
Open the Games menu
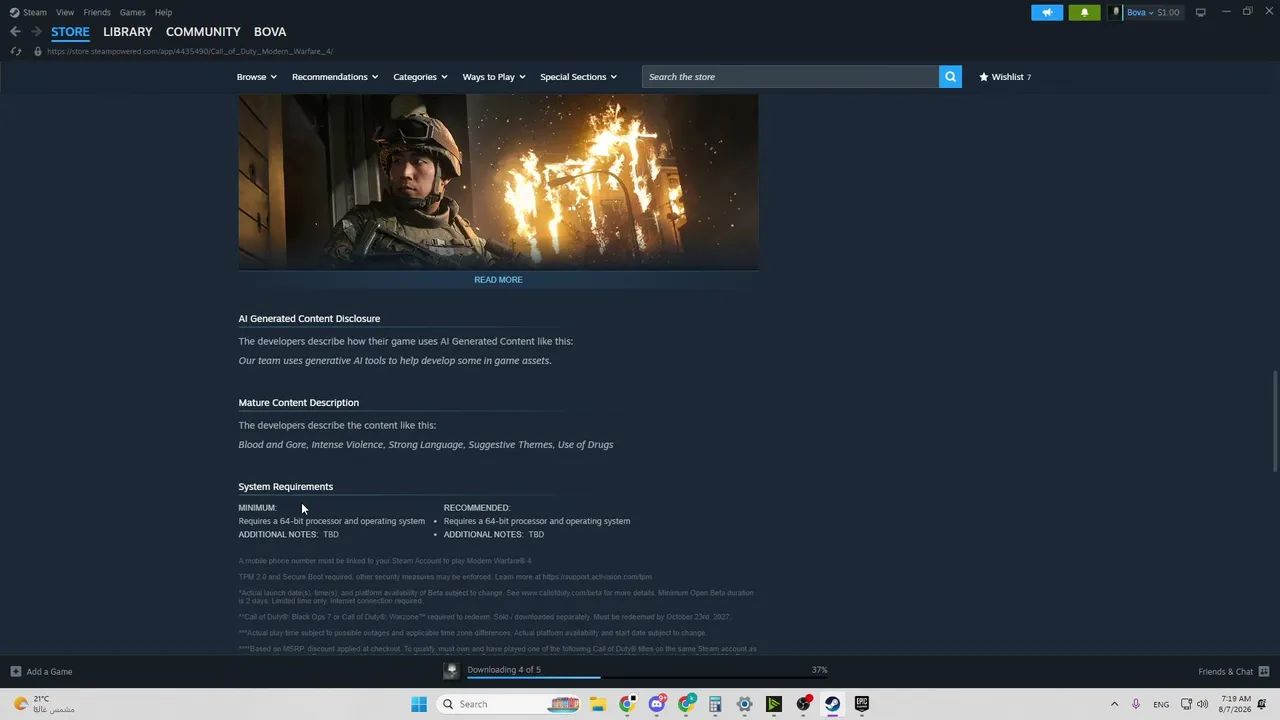pos(133,12)
